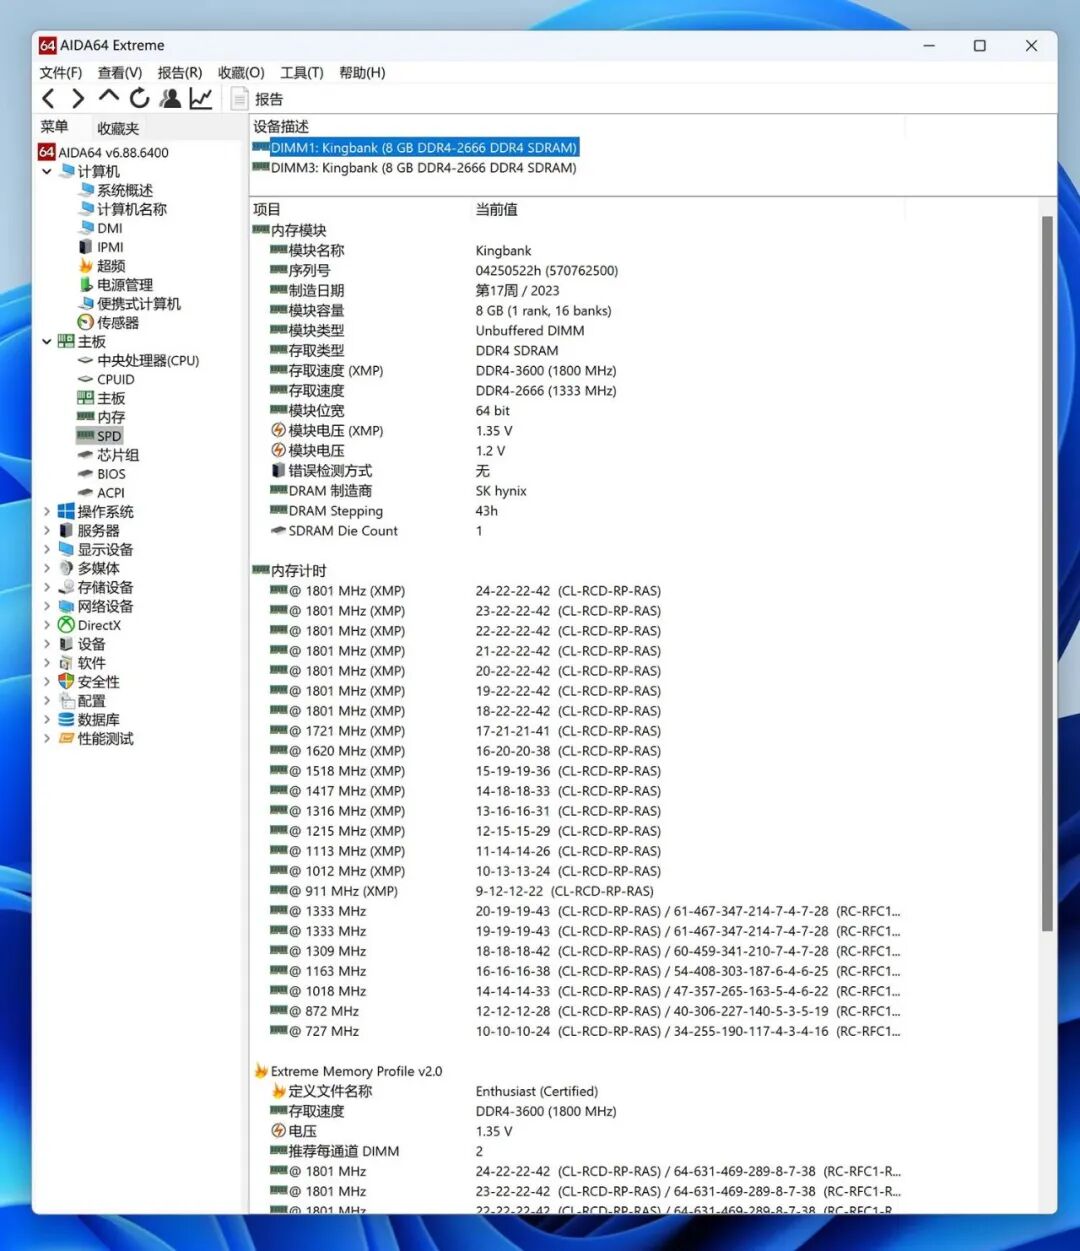Select 芯片组 chipset tree item
This screenshot has height=1251, width=1080.
[x=109, y=455]
